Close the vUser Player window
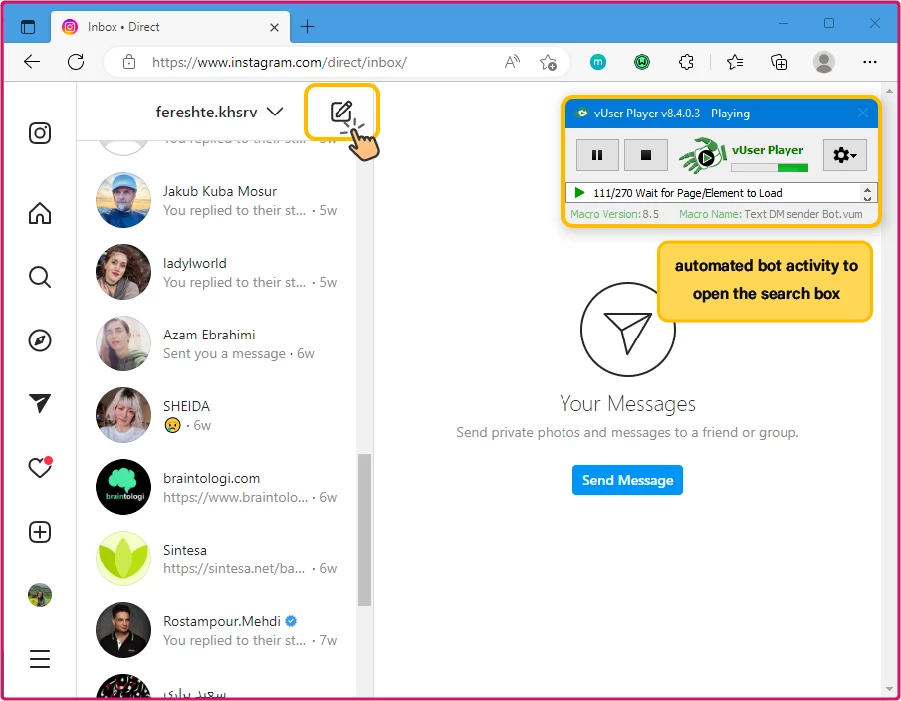This screenshot has height=701, width=901. pos(863,113)
